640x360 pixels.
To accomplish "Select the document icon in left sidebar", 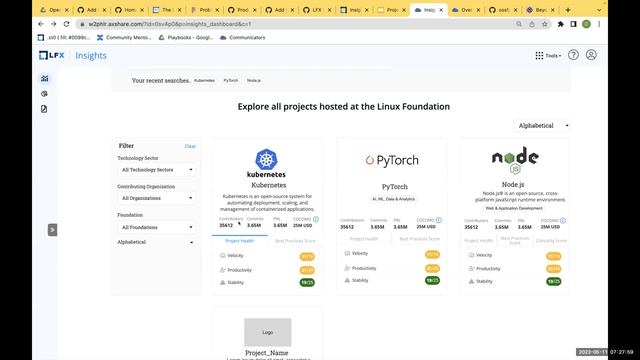I will pyautogui.click(x=44, y=109).
